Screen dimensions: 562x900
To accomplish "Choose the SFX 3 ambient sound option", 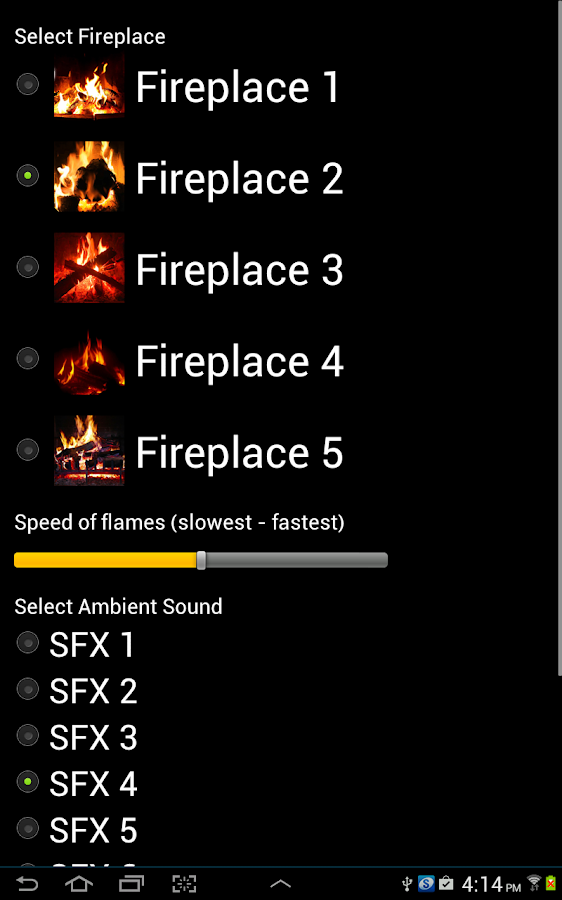I will pyautogui.click(x=77, y=737).
